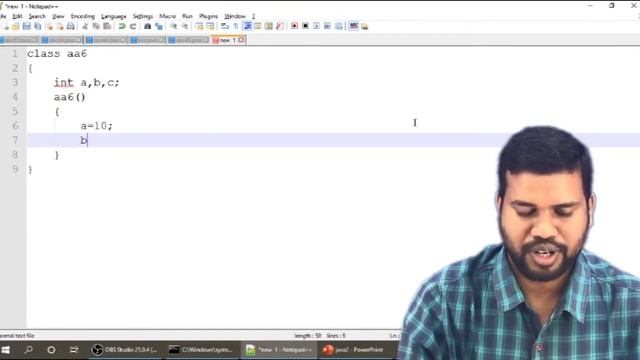Screen dimensions: 640x360
Task: Click the Cortana circle taskbar icon
Action: pyautogui.click(x=51, y=350)
